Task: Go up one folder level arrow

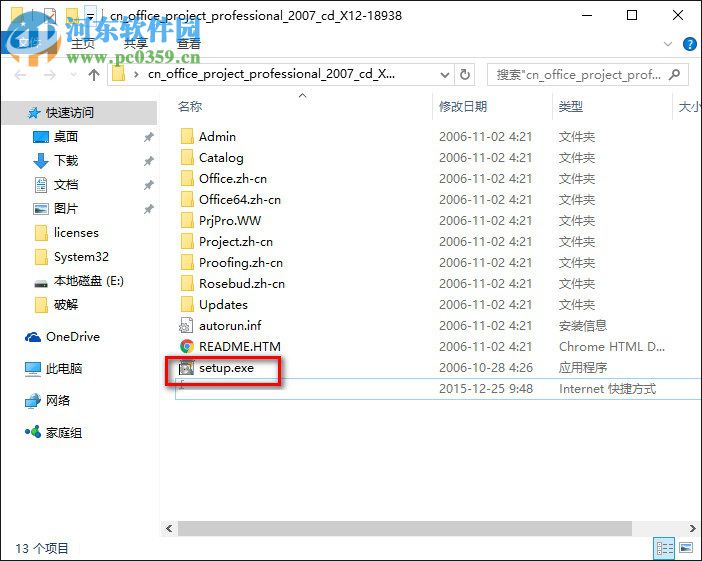Action: click(x=94, y=75)
